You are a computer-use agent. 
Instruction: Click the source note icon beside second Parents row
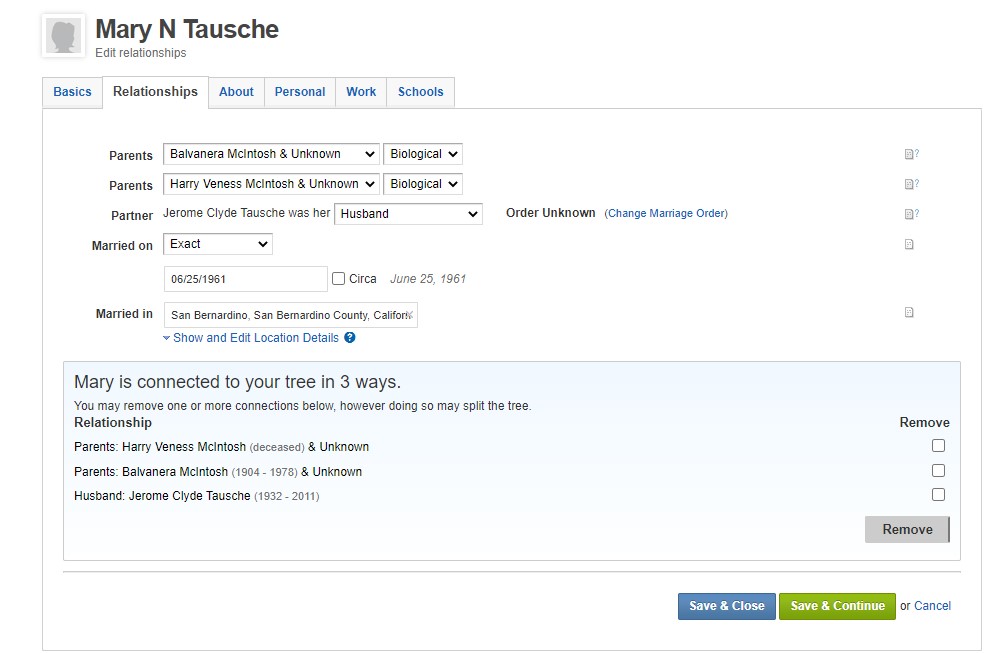click(x=910, y=184)
